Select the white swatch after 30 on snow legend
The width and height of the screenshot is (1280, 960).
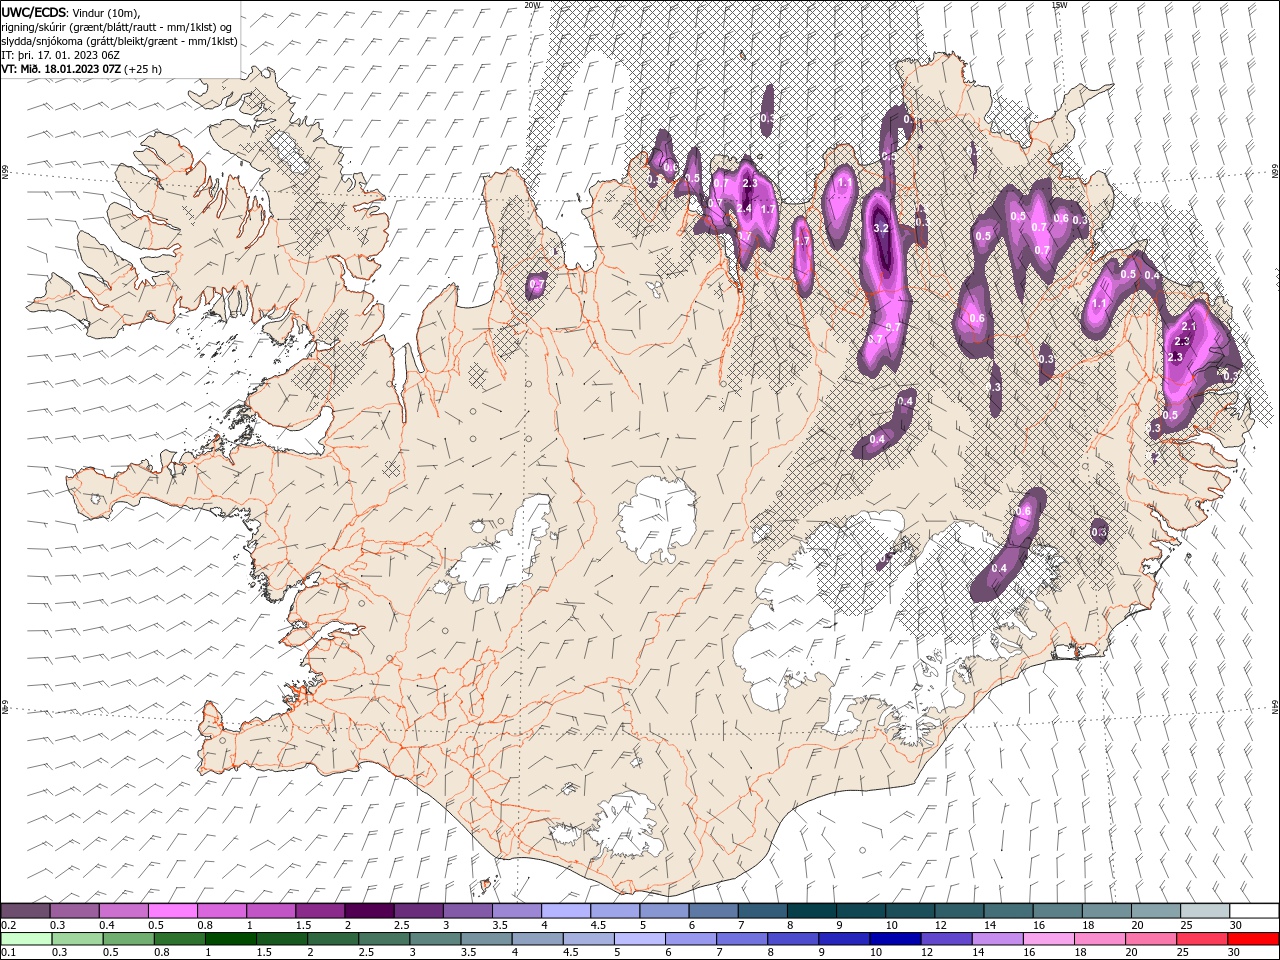tap(1254, 911)
